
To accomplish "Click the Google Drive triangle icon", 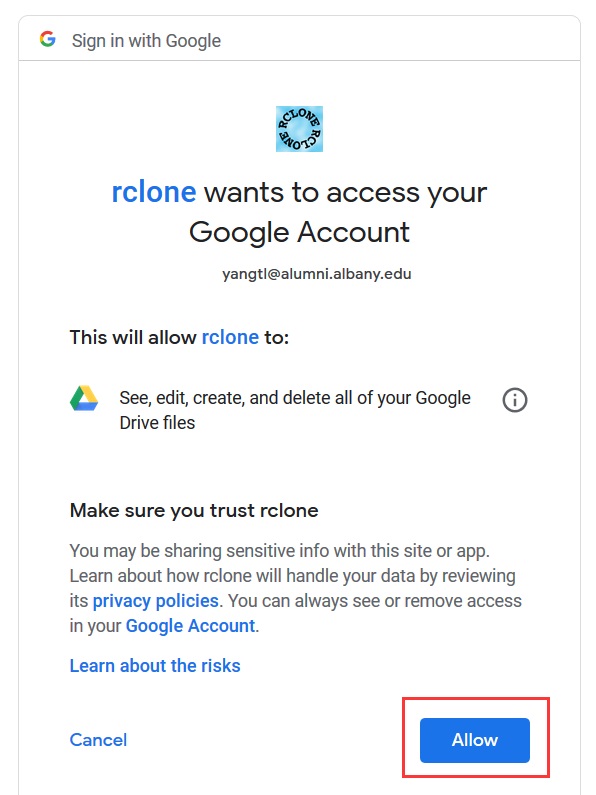I will (84, 399).
